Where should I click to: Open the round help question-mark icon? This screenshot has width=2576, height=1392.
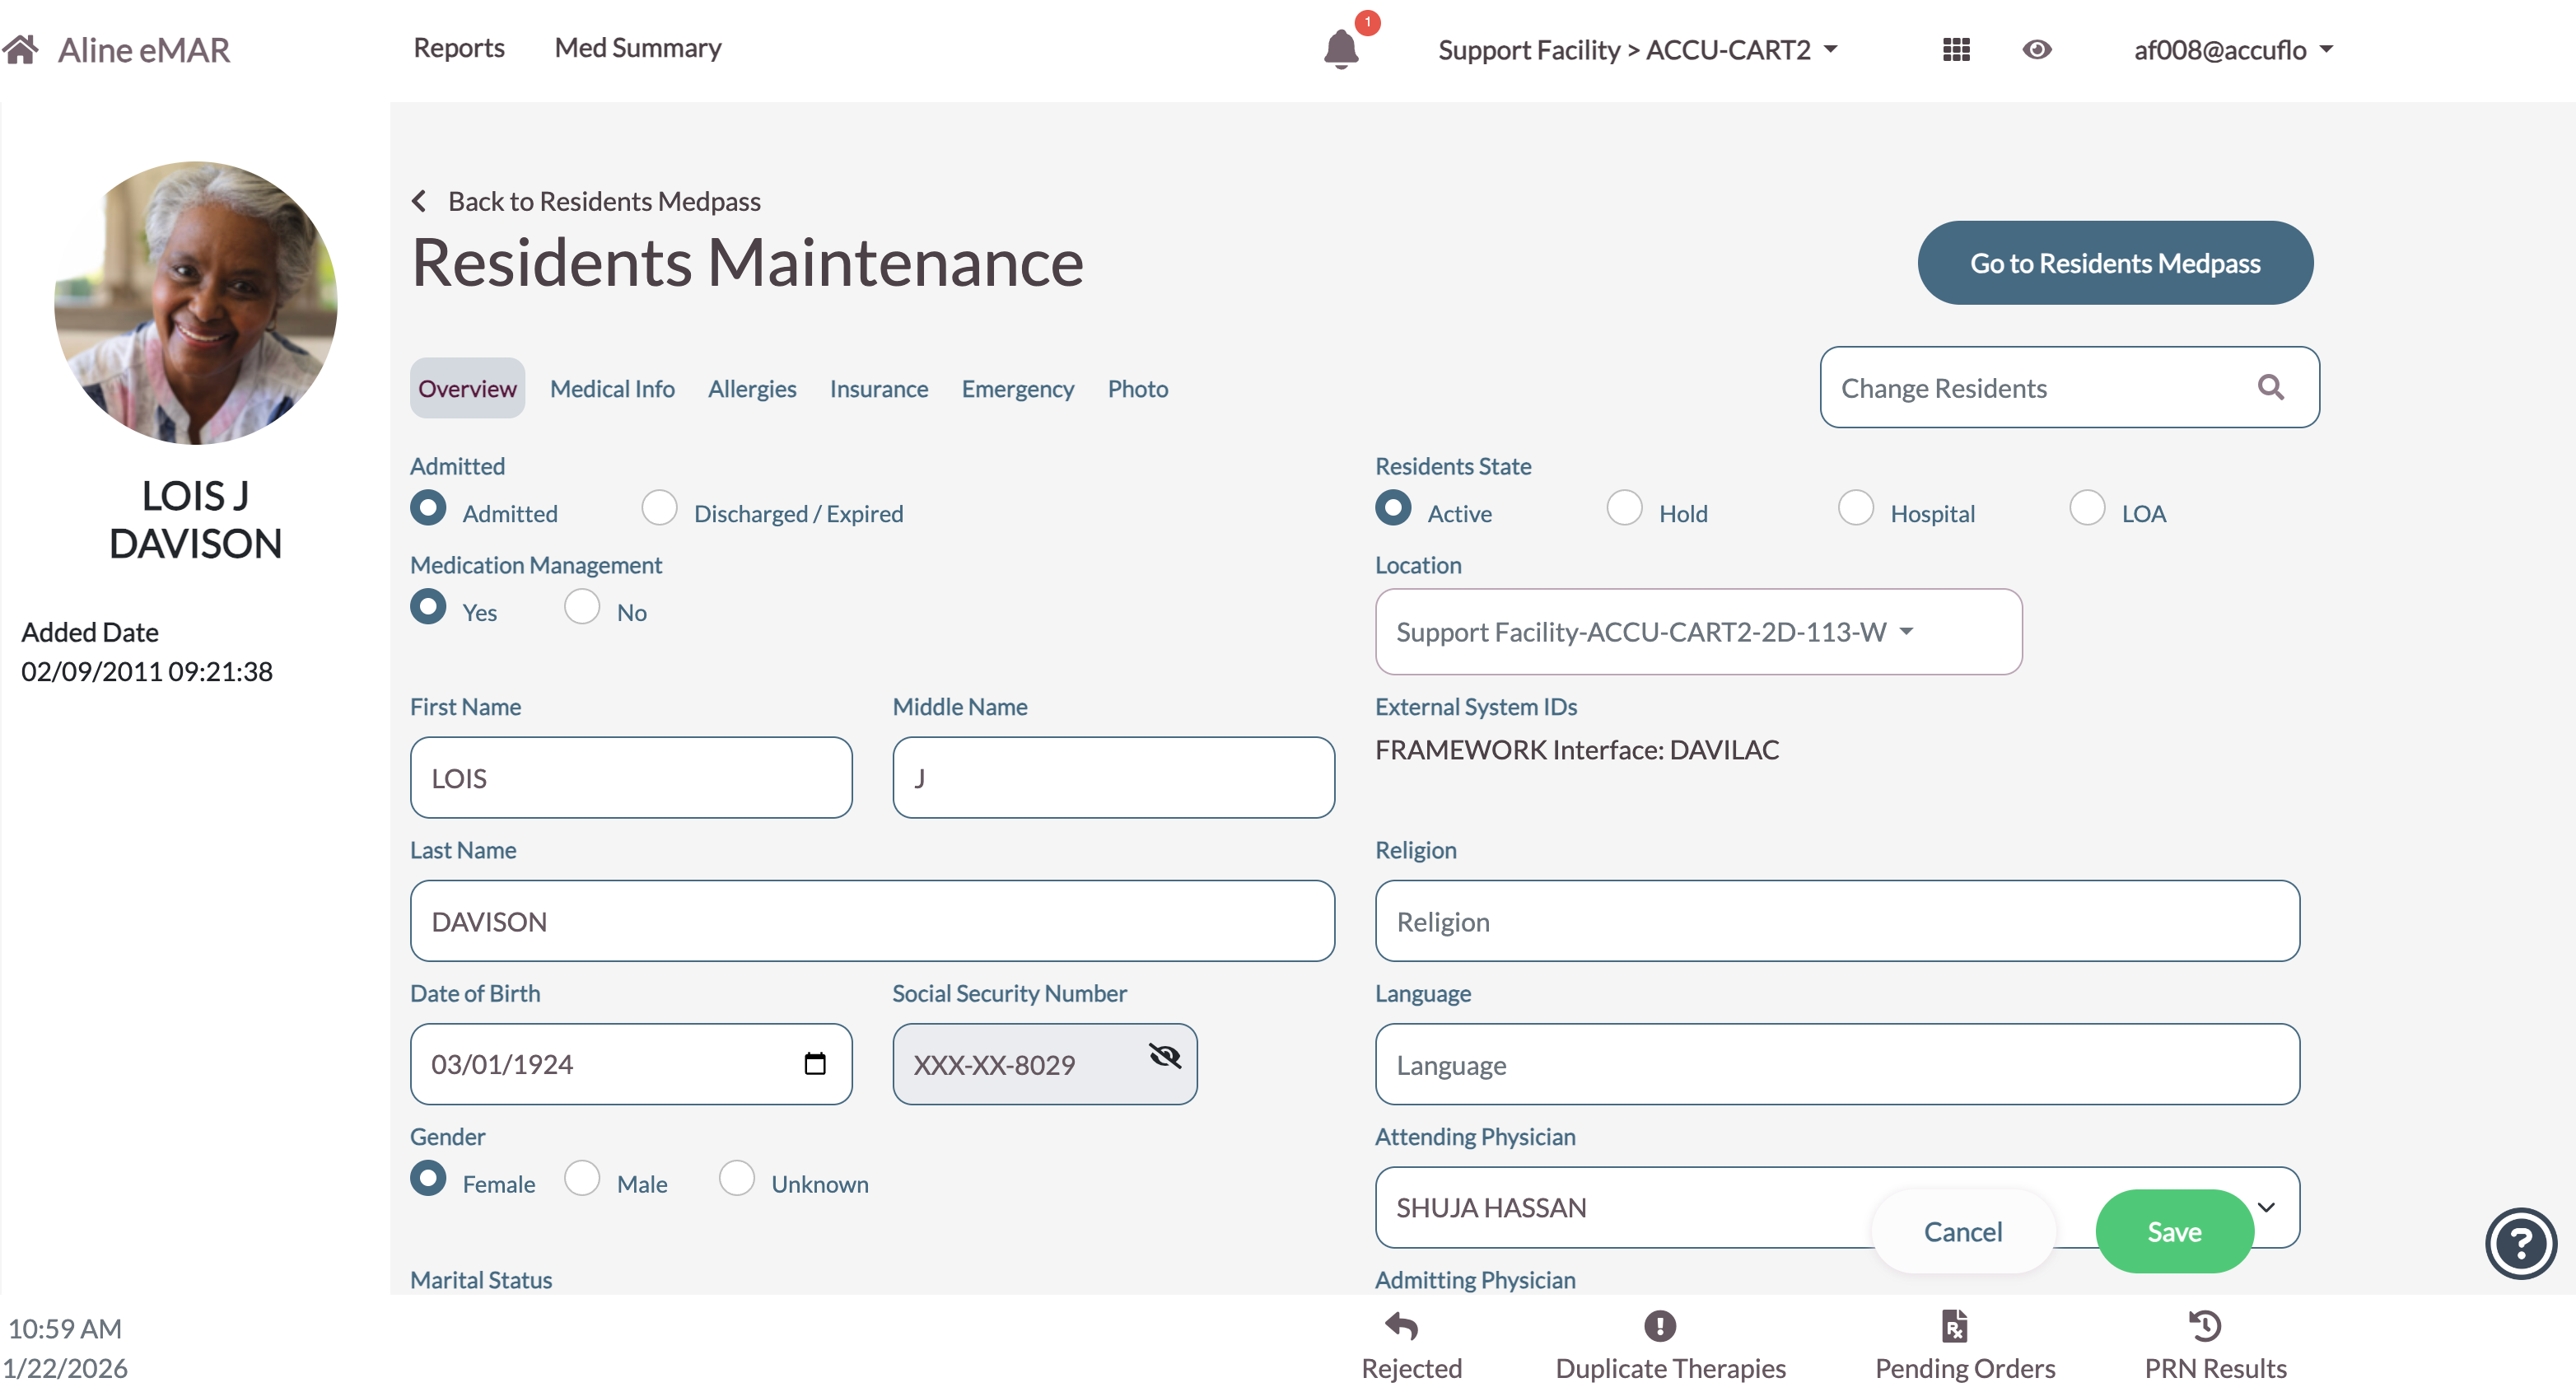click(x=2519, y=1243)
